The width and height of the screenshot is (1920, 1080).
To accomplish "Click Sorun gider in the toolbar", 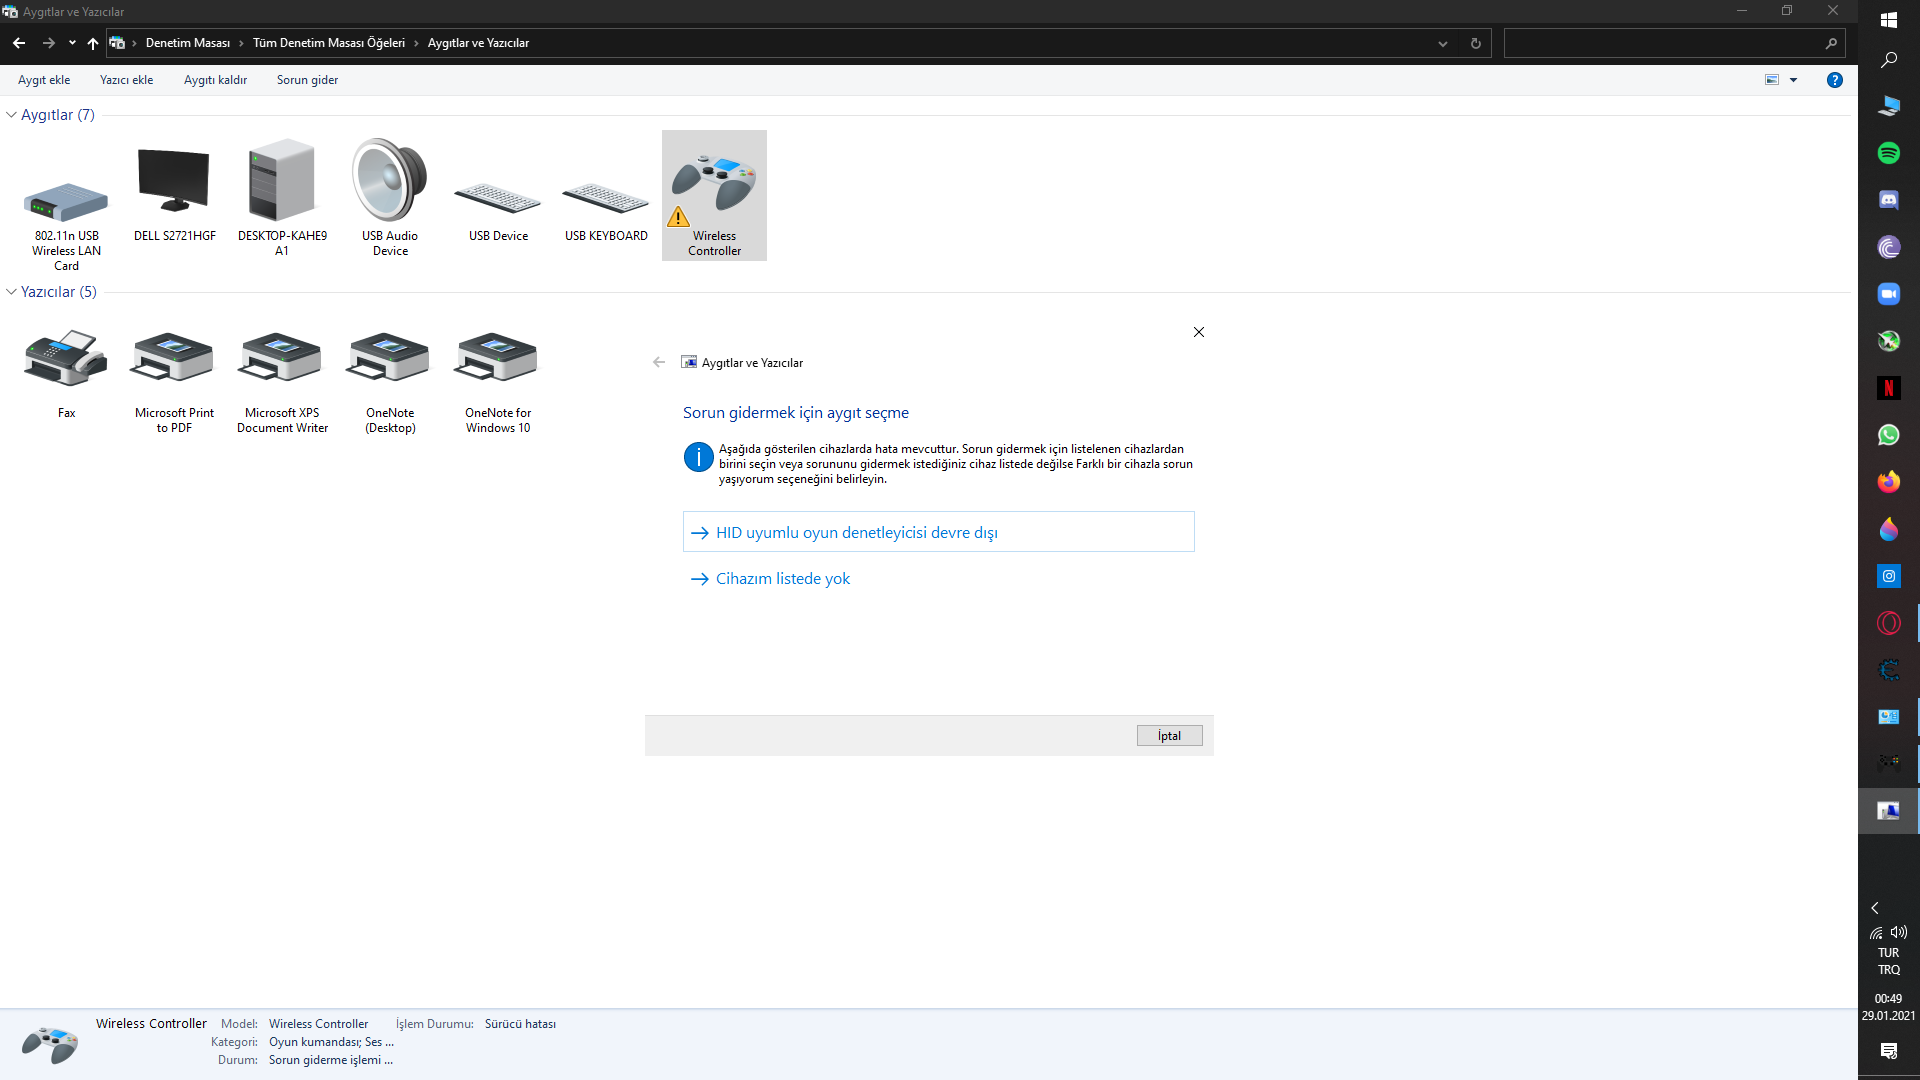I will (307, 80).
